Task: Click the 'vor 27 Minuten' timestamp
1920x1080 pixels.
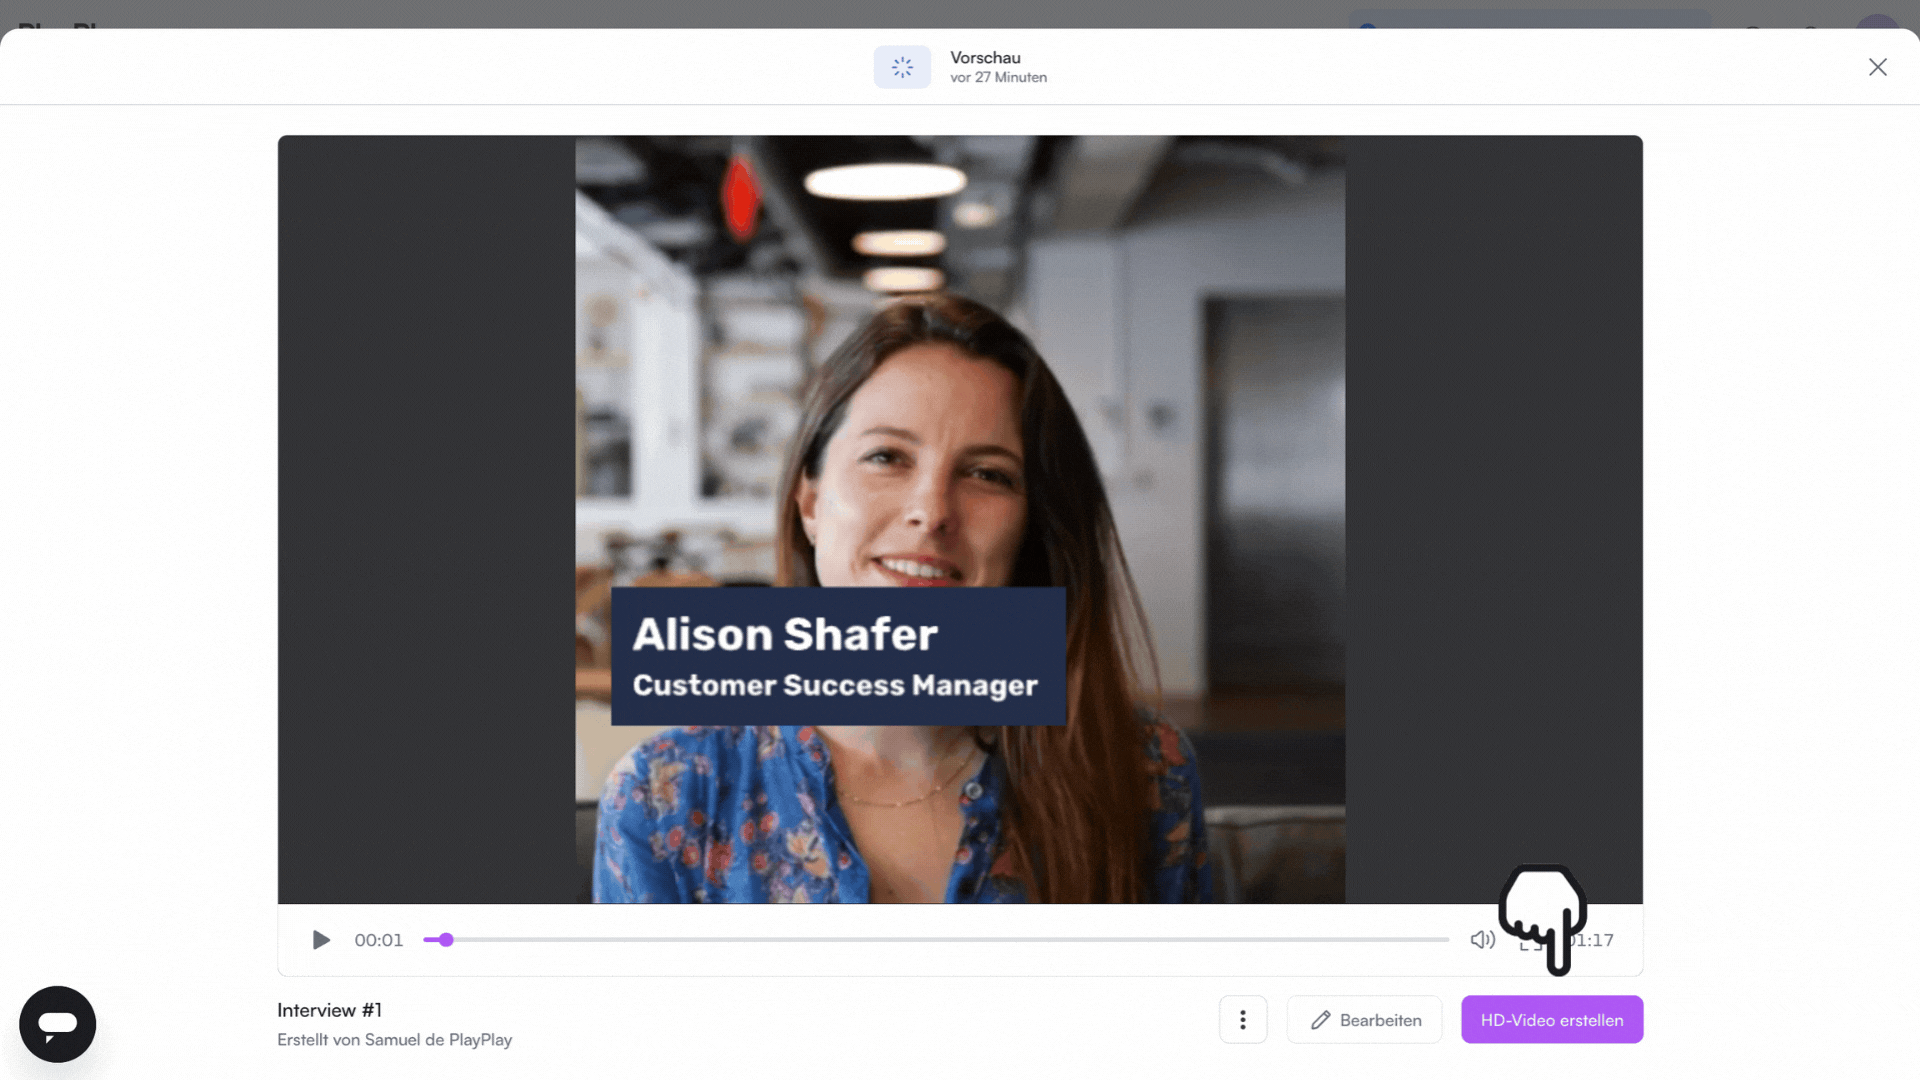Action: tap(998, 78)
